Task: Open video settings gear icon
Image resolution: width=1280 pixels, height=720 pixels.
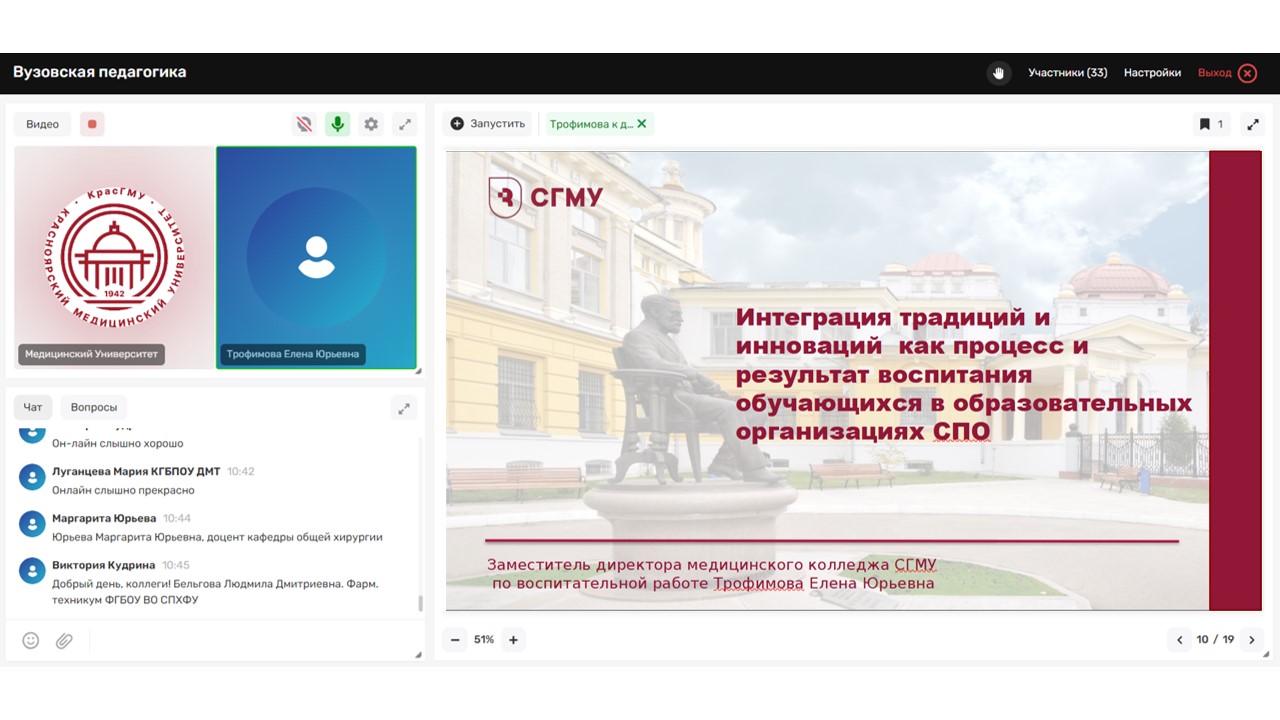Action: click(371, 124)
